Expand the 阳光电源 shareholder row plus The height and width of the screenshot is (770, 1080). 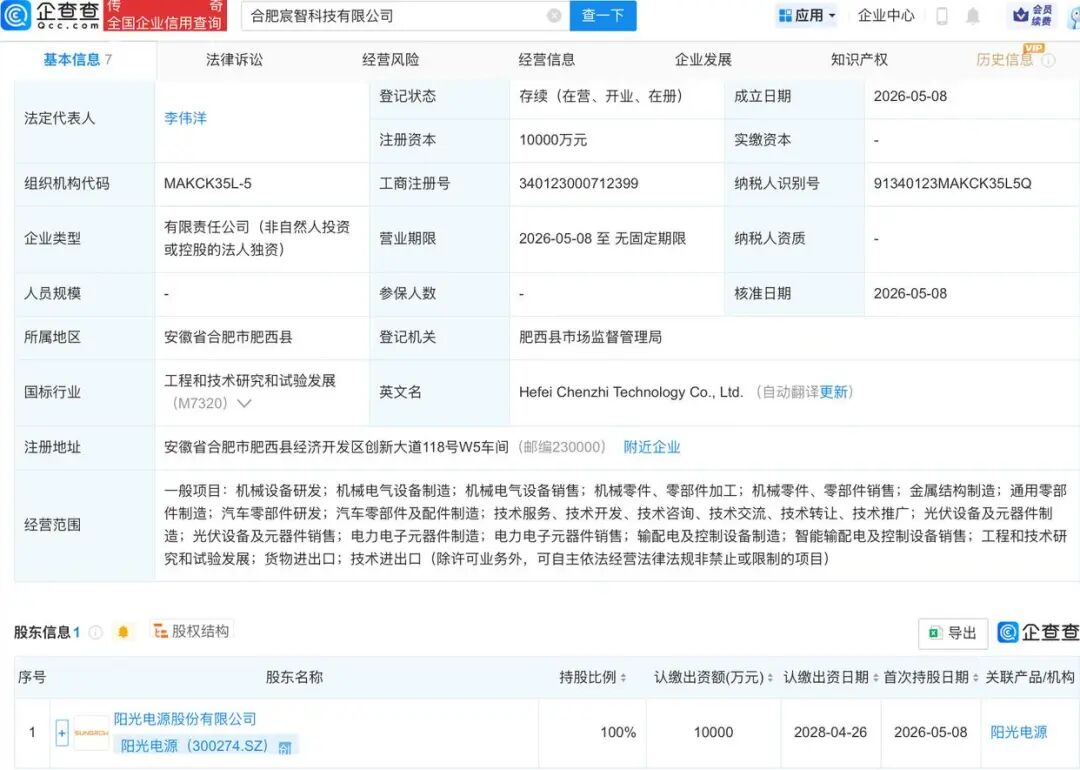(x=62, y=733)
